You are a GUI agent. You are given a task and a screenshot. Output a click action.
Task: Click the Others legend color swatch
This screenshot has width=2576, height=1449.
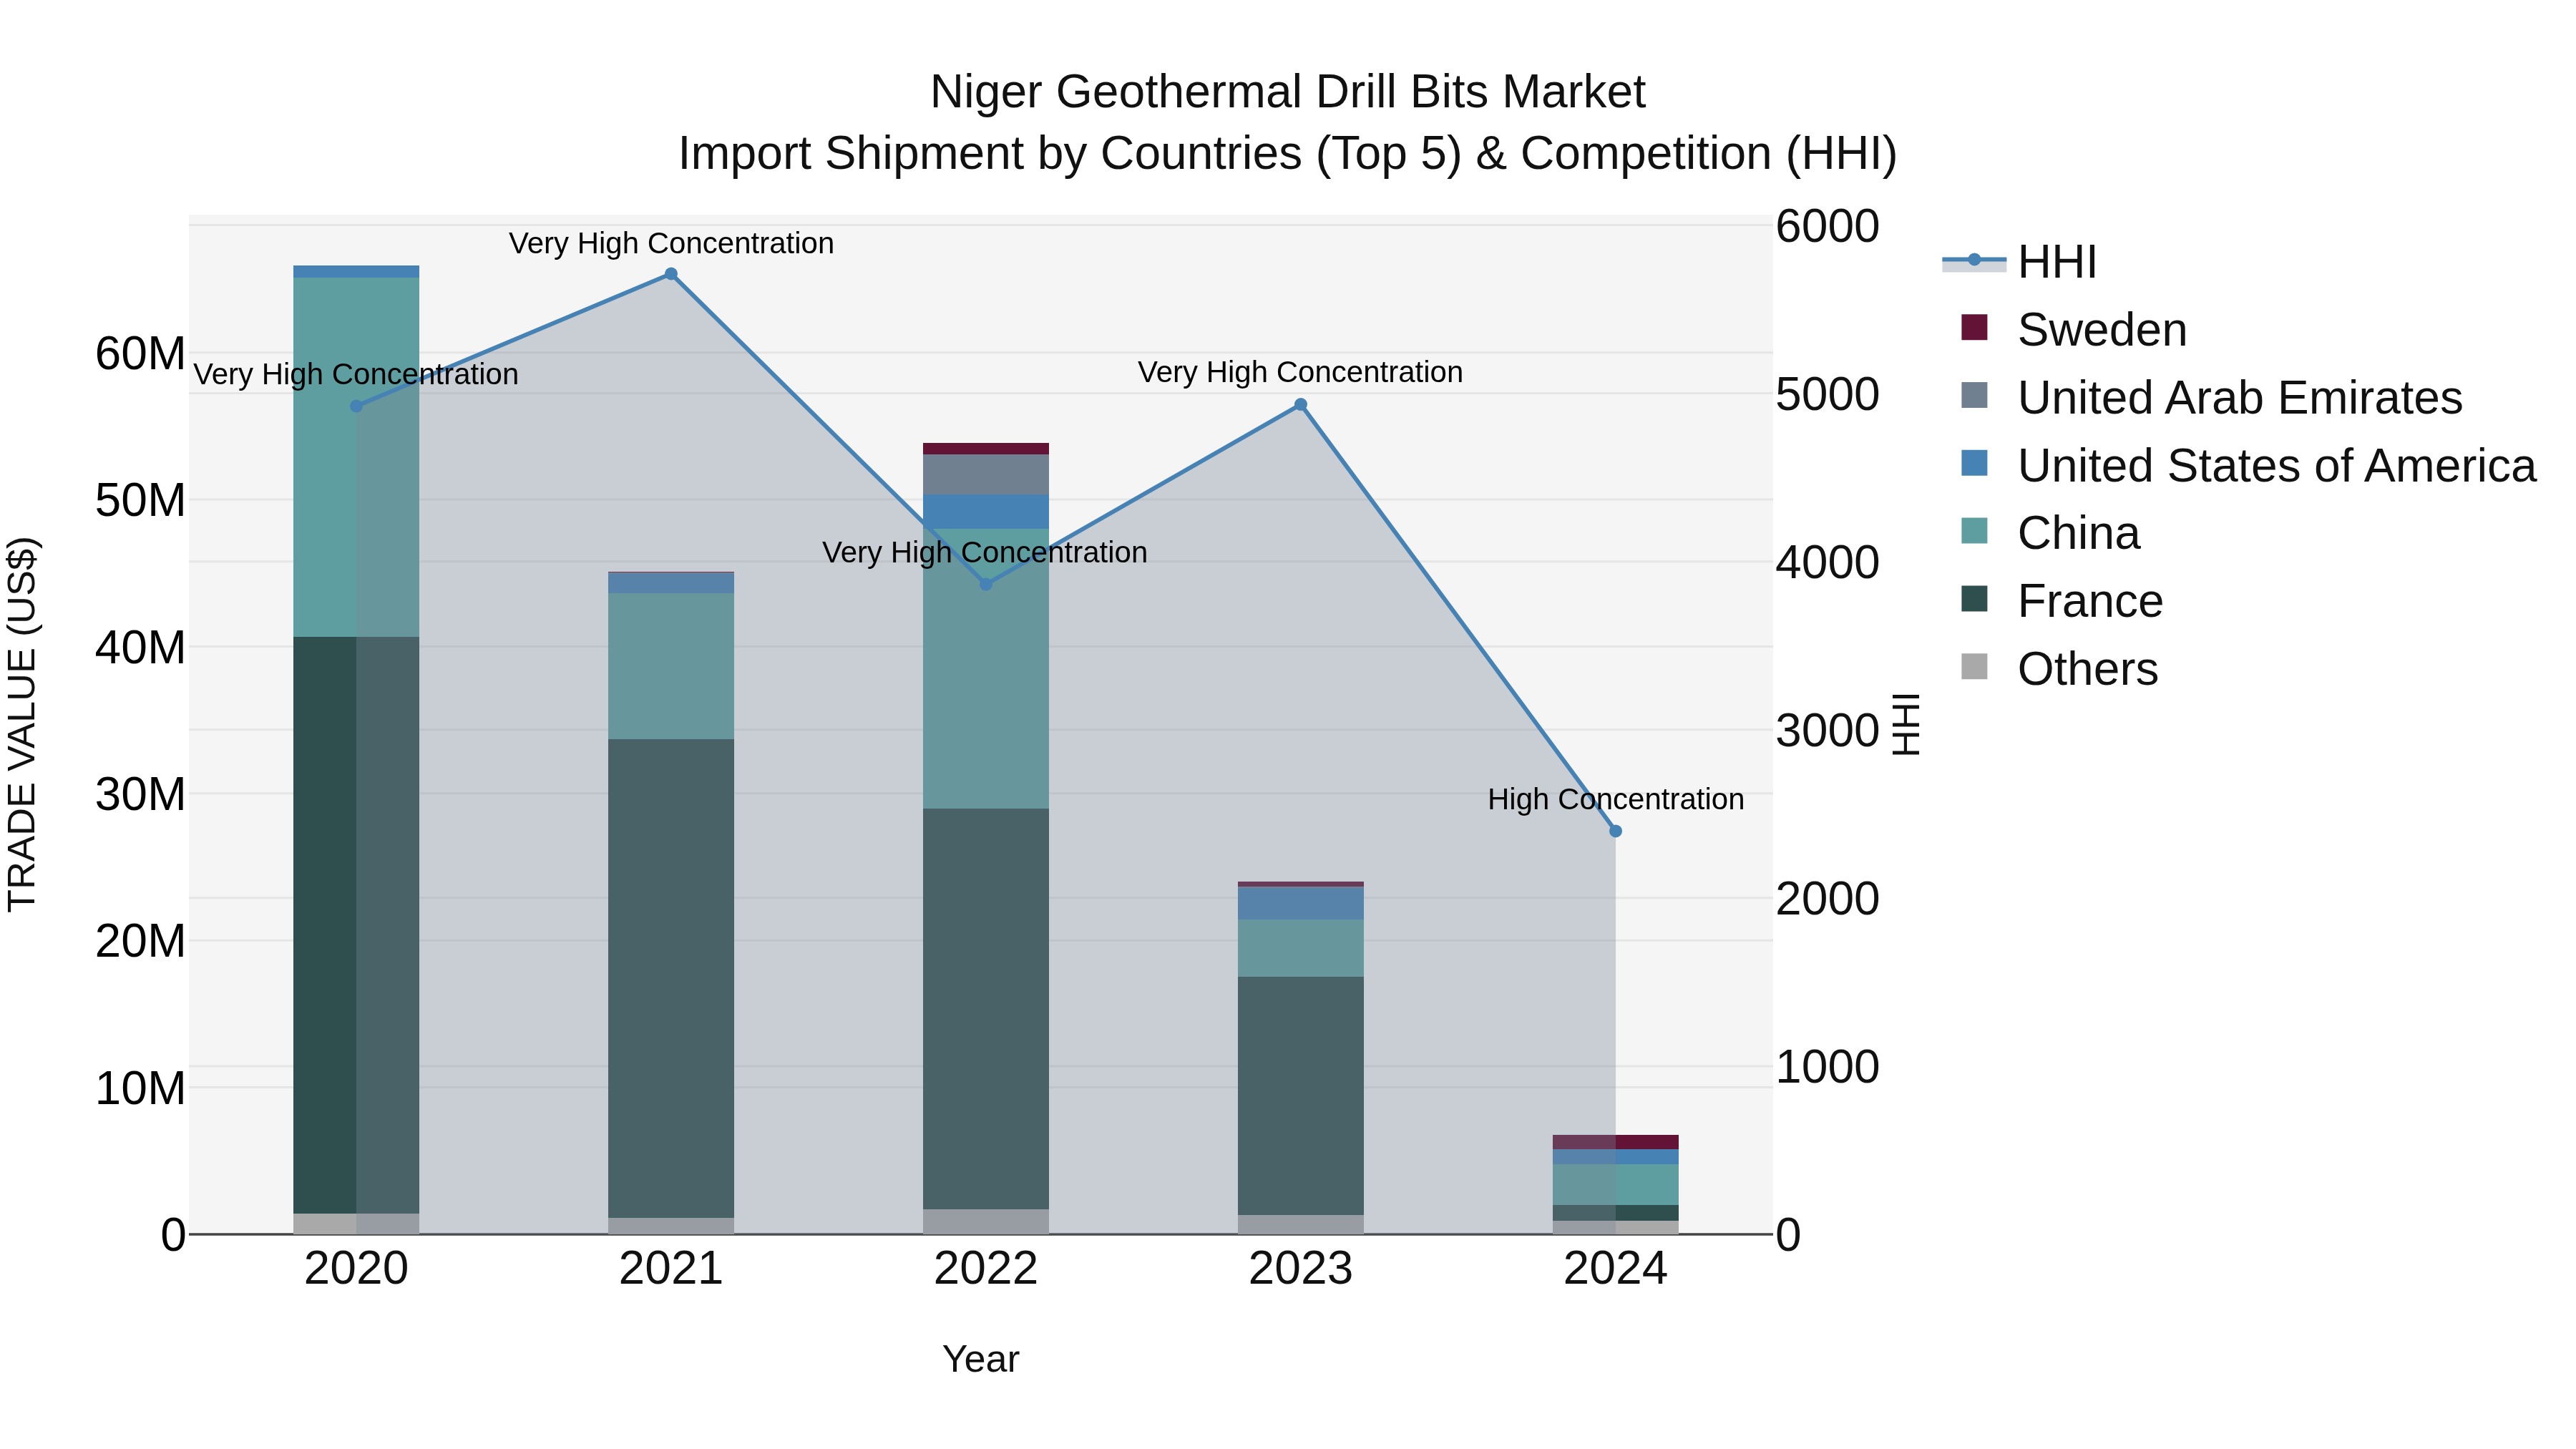tap(1974, 667)
